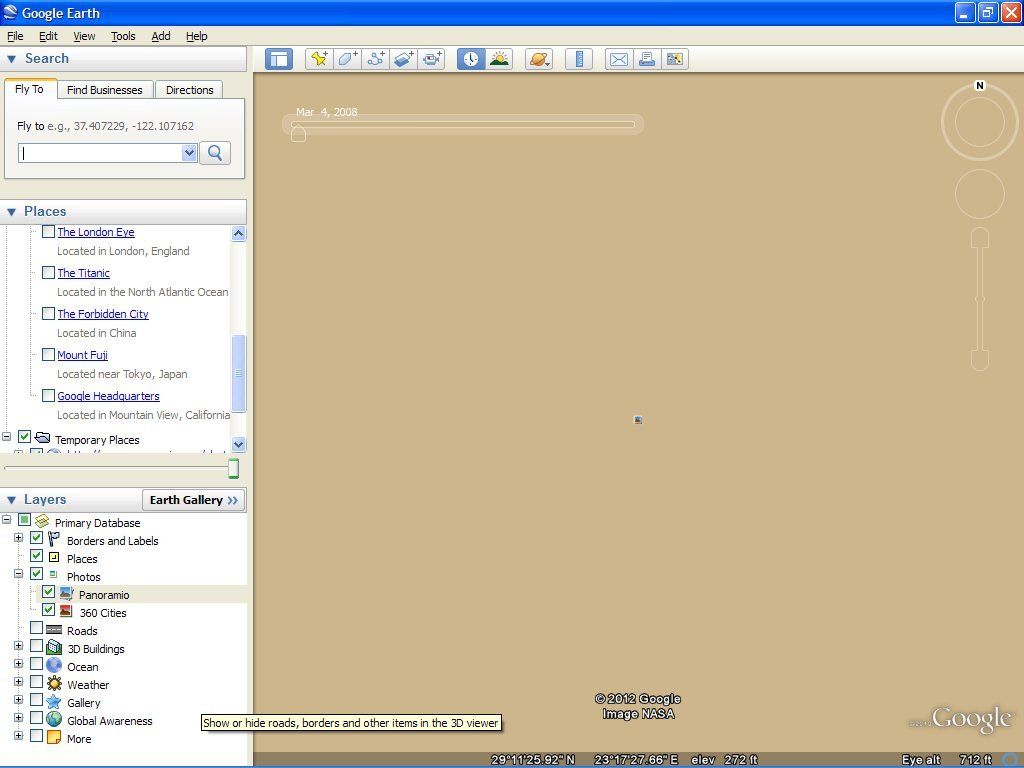Collapse Primary Database tree node

[7, 520]
